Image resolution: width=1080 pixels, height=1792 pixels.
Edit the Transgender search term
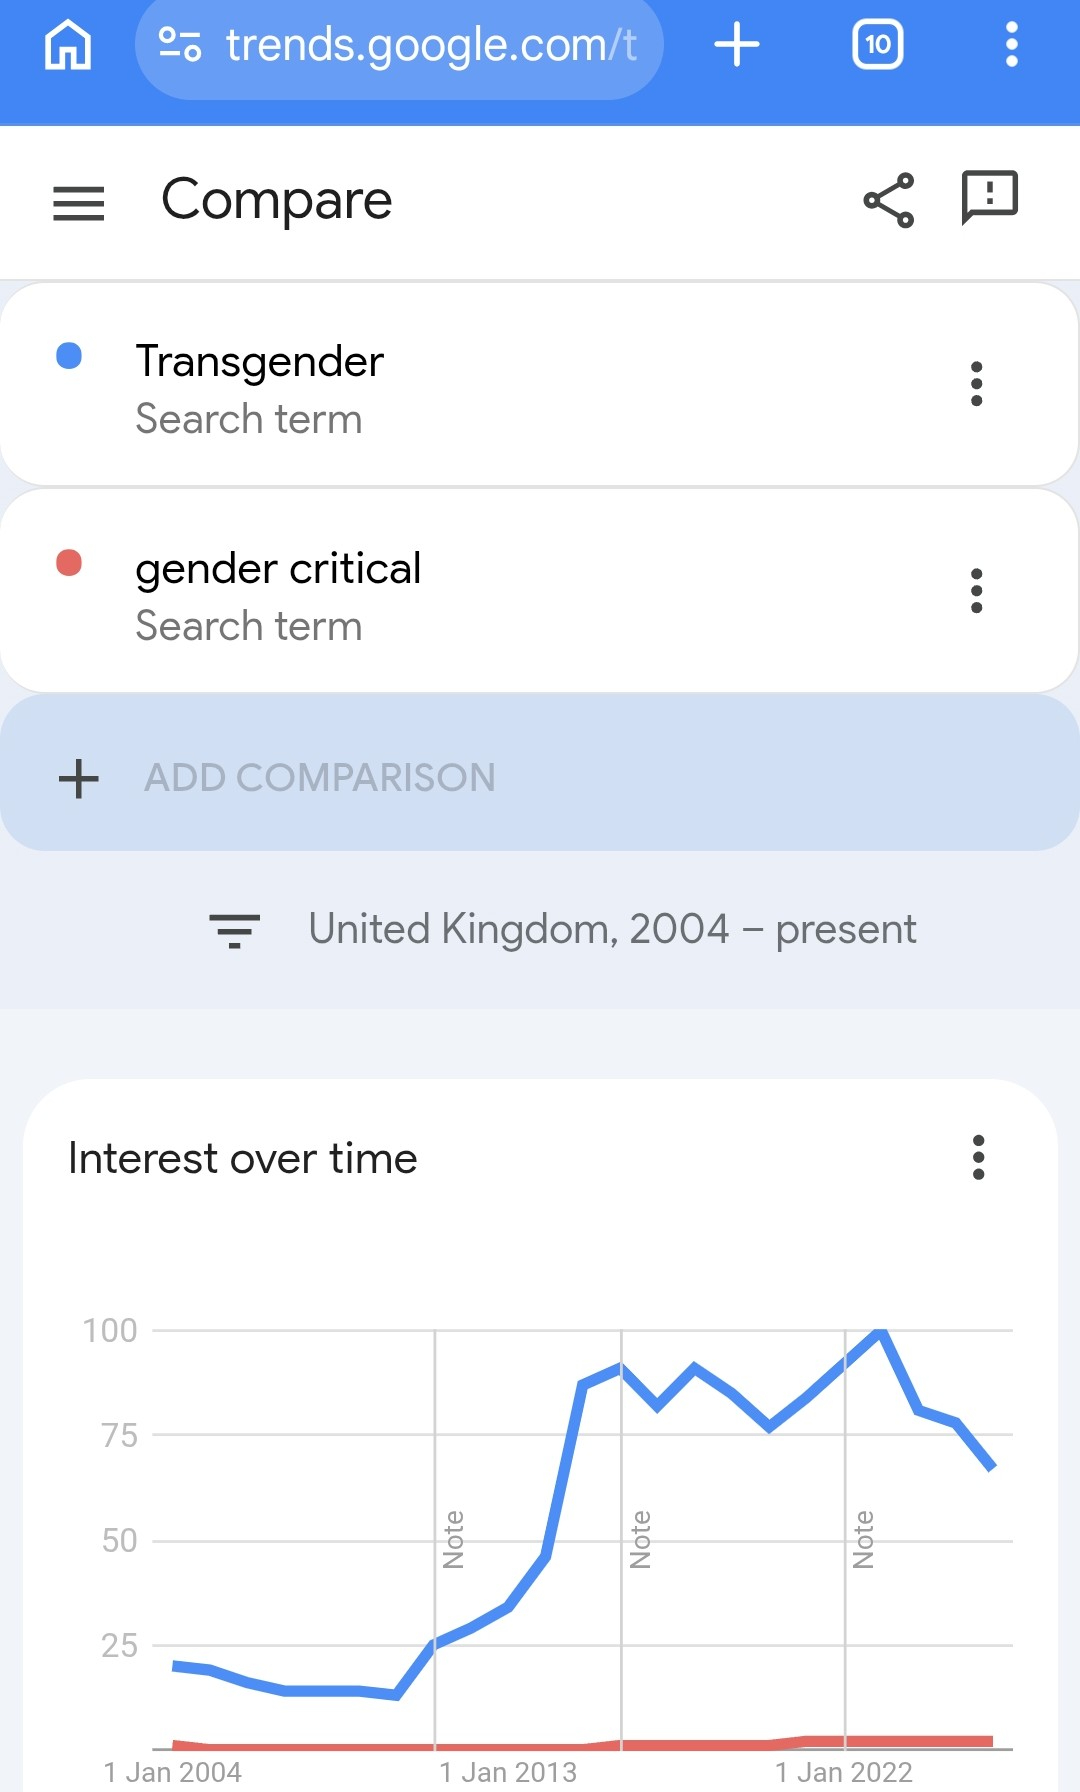coord(260,362)
